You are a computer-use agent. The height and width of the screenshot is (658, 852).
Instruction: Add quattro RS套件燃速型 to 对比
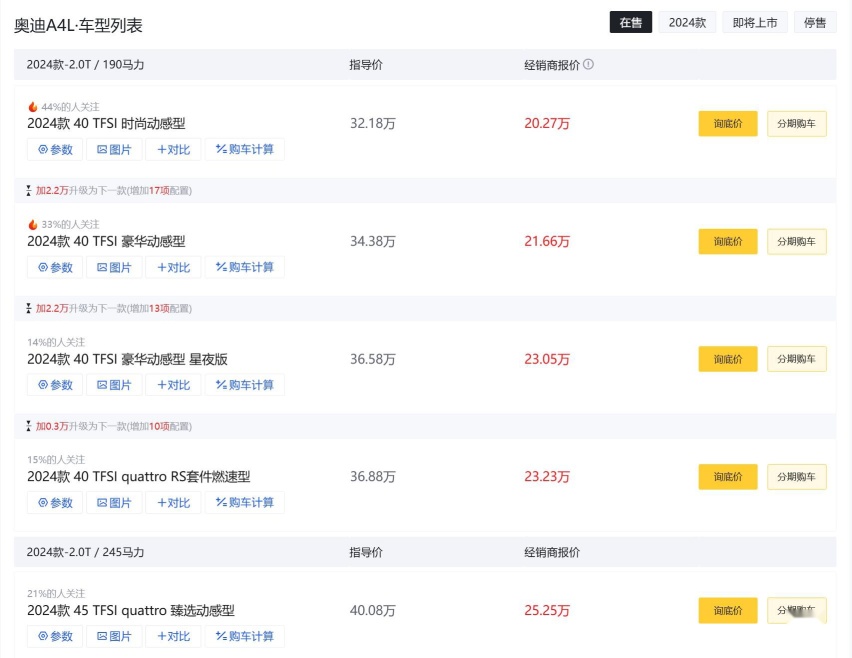(x=173, y=503)
